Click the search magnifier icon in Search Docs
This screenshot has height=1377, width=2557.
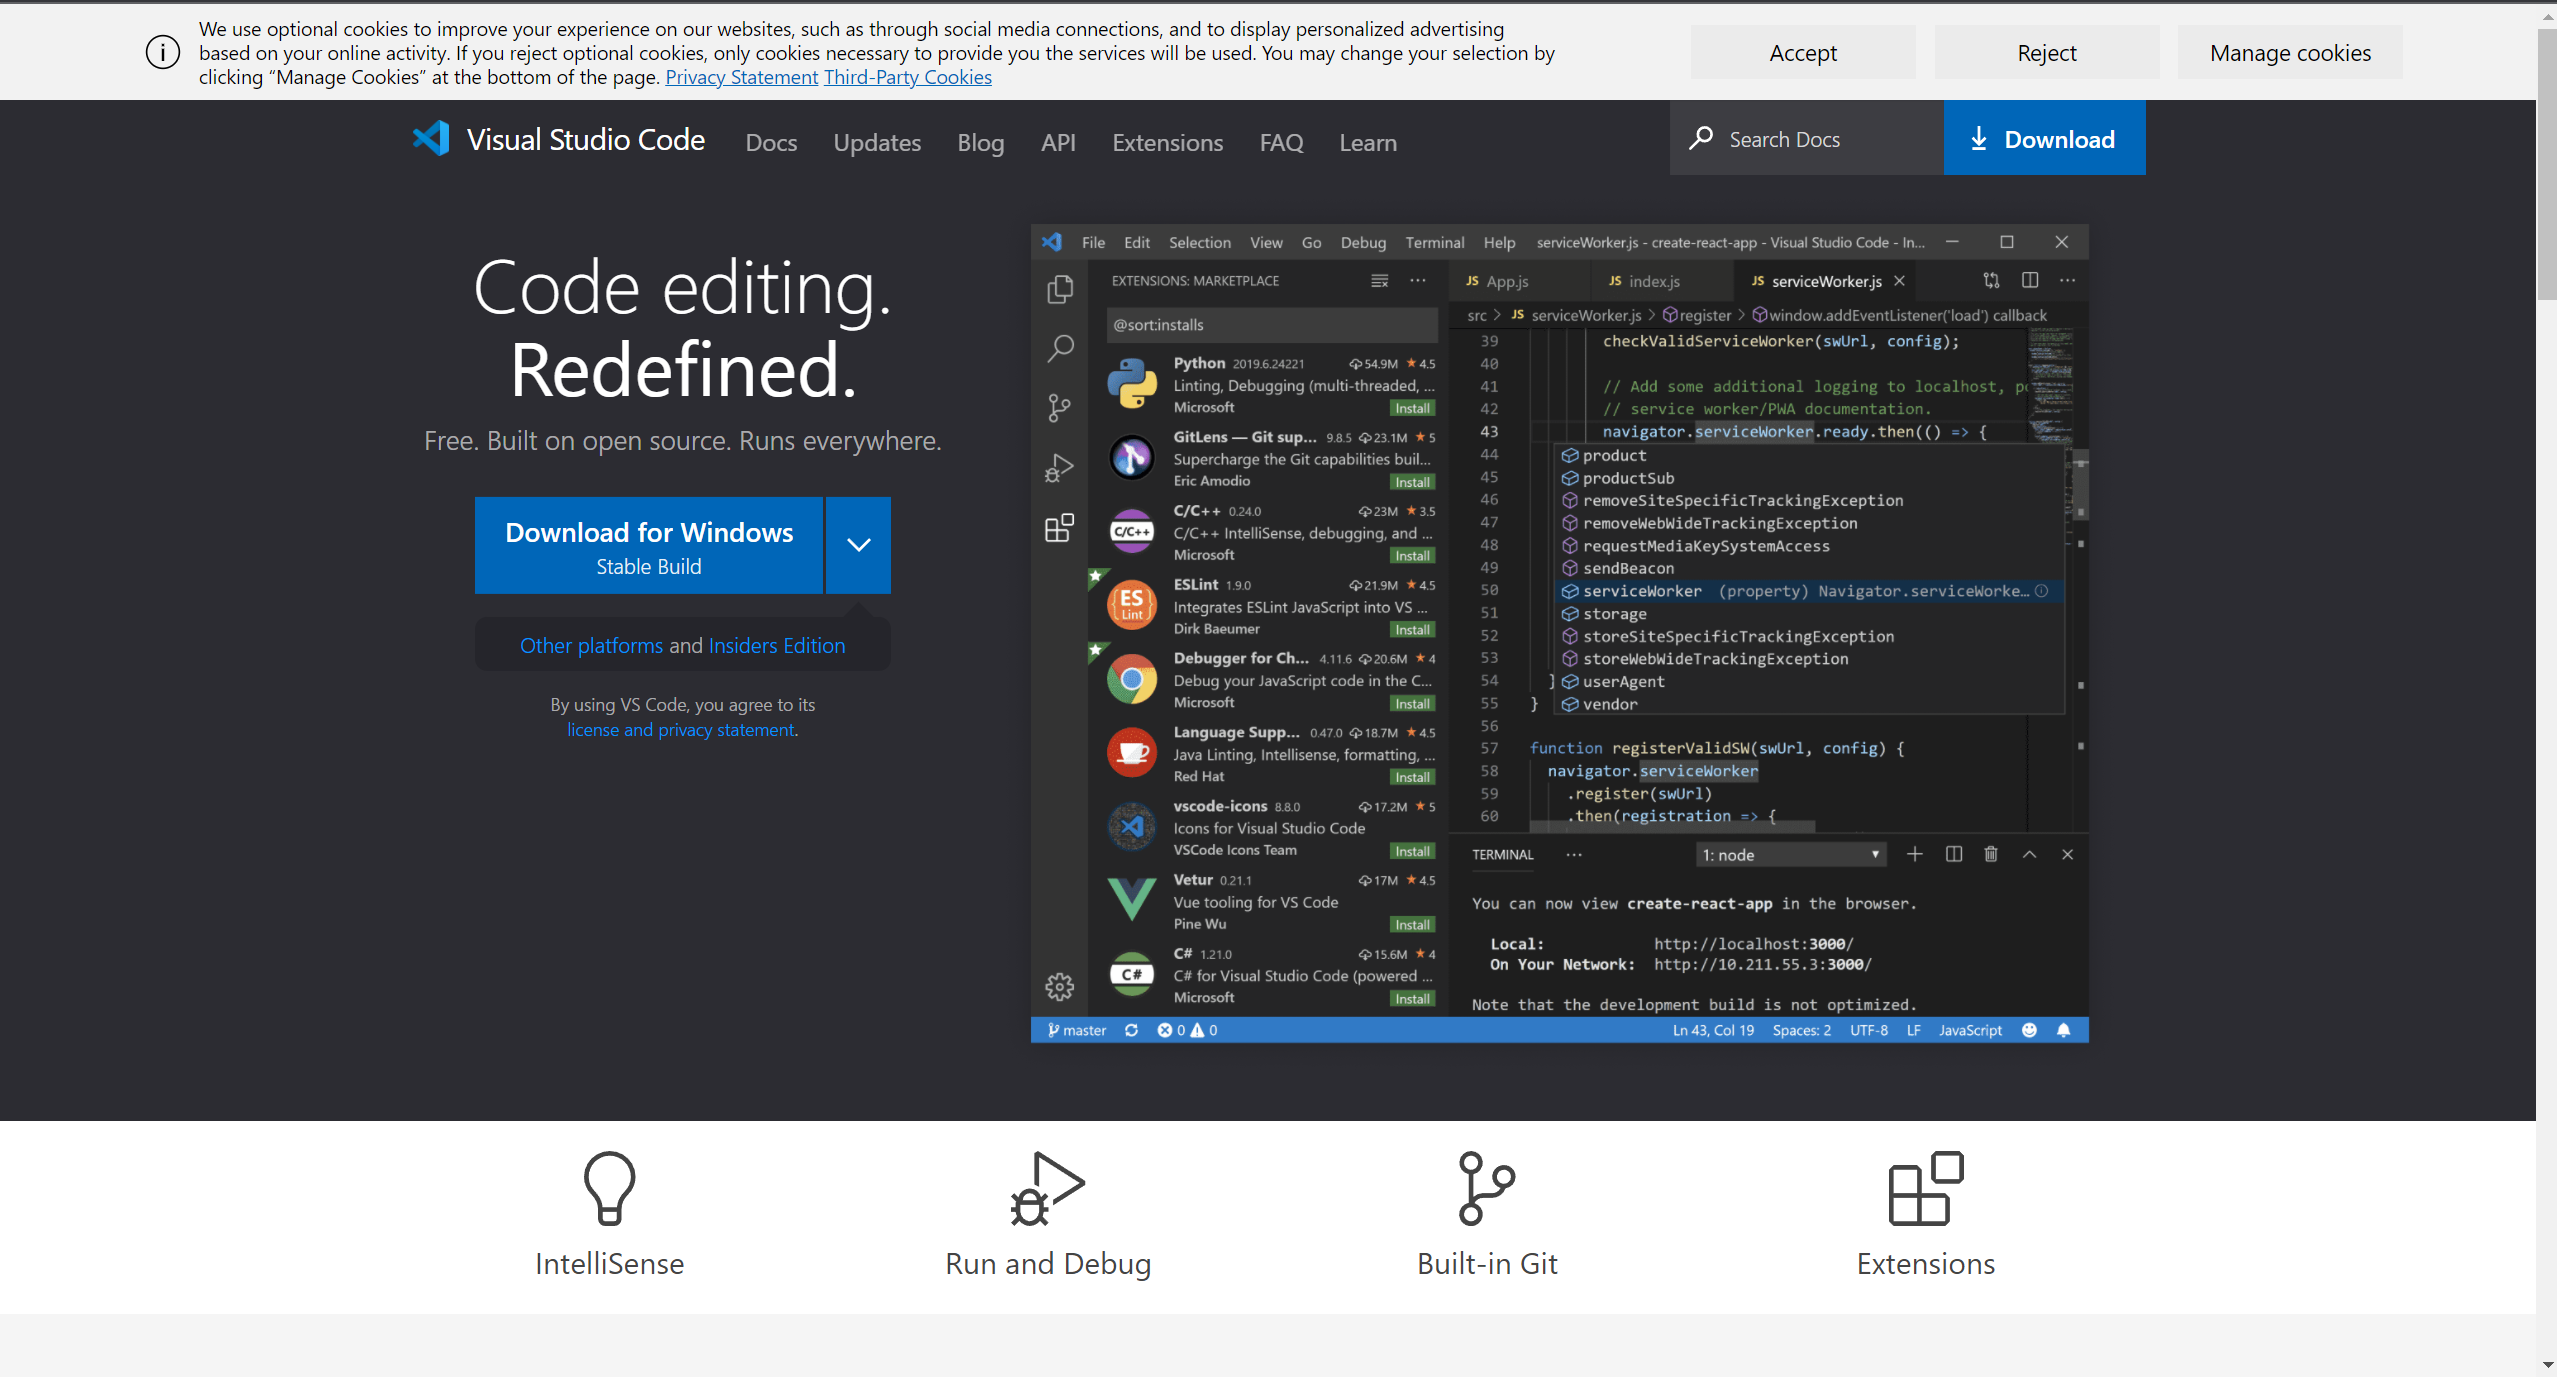point(1701,138)
